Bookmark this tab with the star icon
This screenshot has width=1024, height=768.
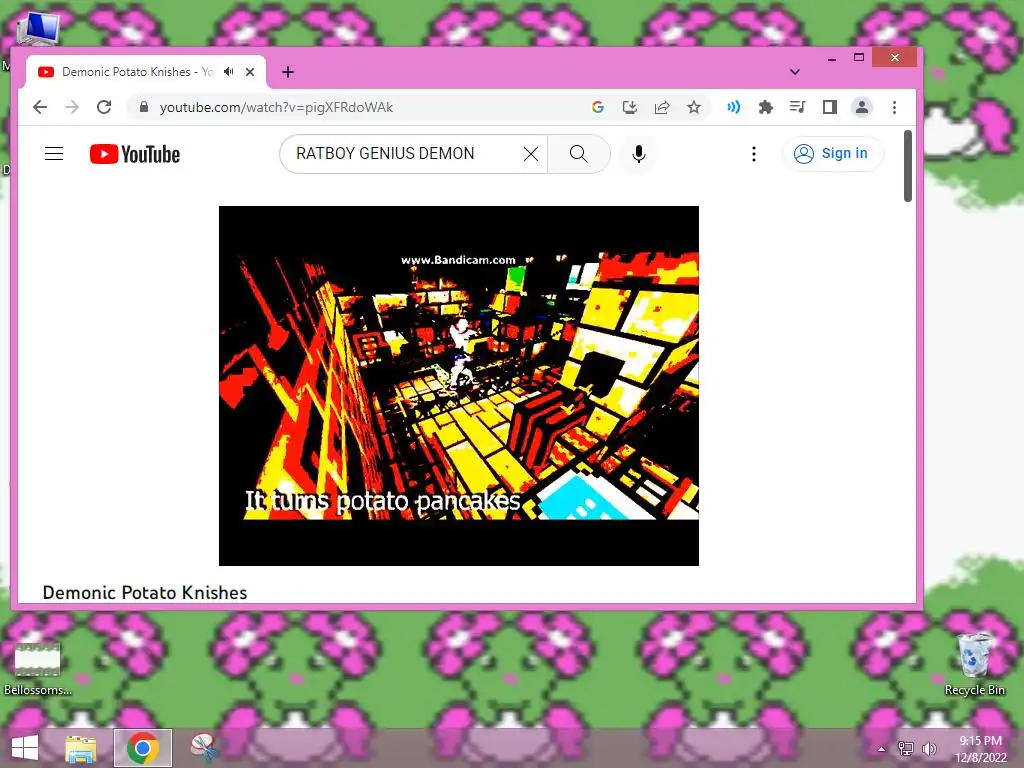(x=694, y=107)
